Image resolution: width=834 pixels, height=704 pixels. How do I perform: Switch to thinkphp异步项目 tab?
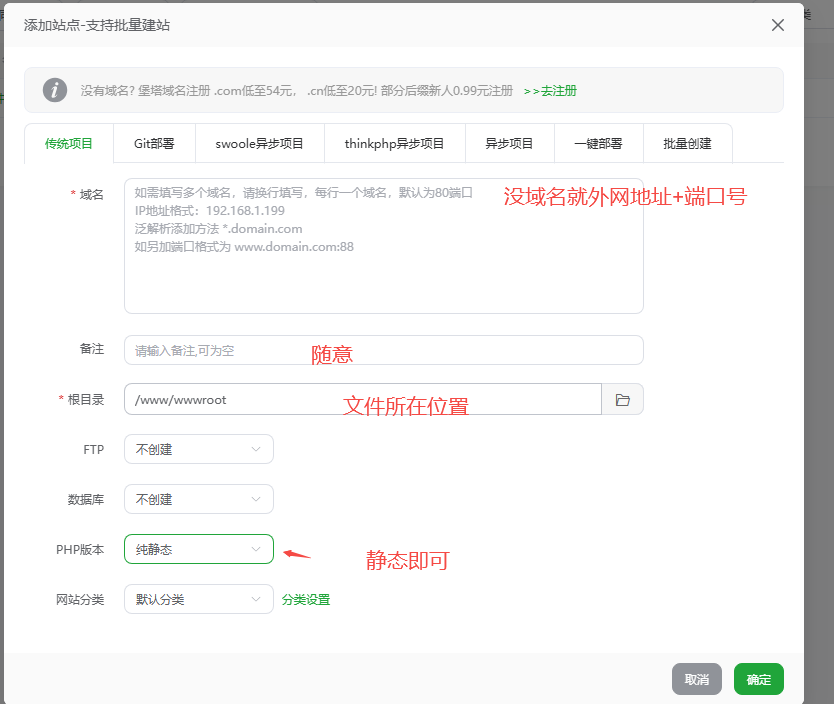pyautogui.click(x=395, y=144)
